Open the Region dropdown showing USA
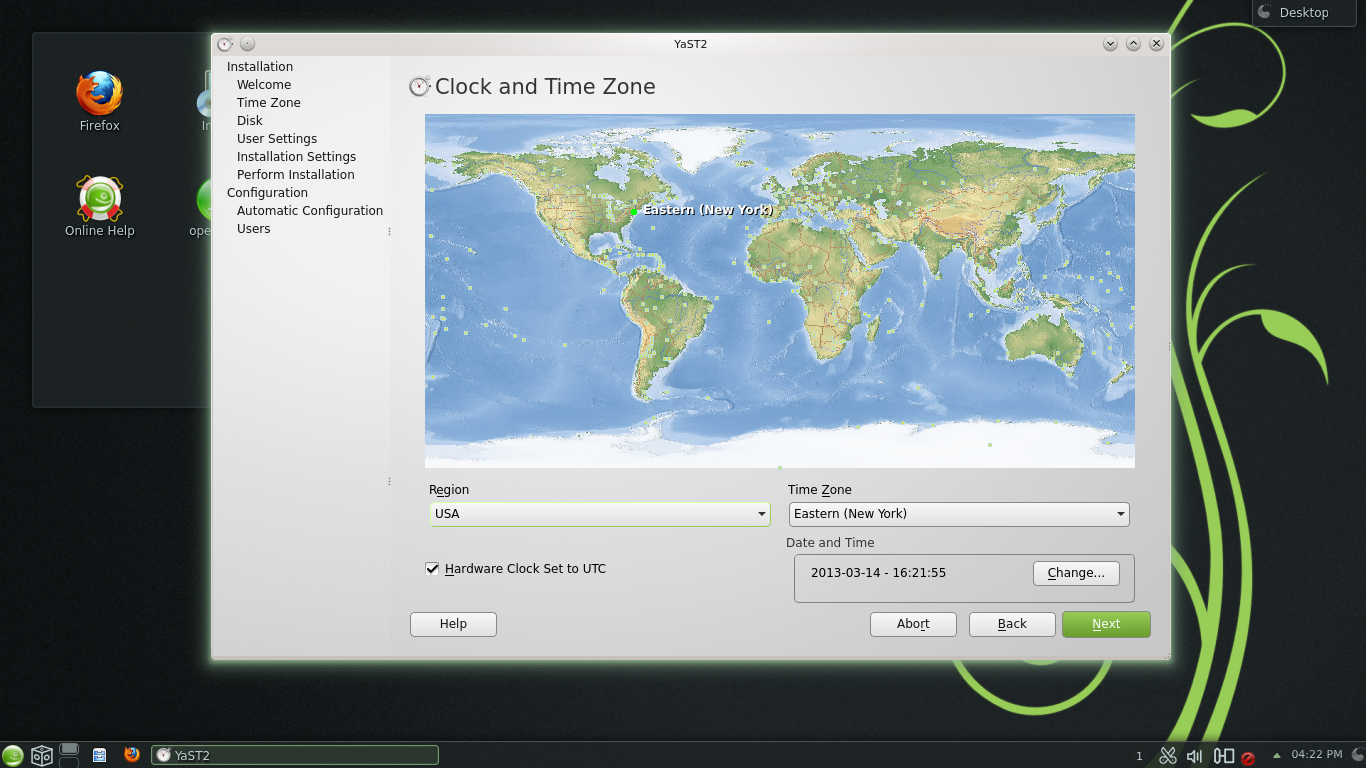1366x768 pixels. (x=599, y=514)
